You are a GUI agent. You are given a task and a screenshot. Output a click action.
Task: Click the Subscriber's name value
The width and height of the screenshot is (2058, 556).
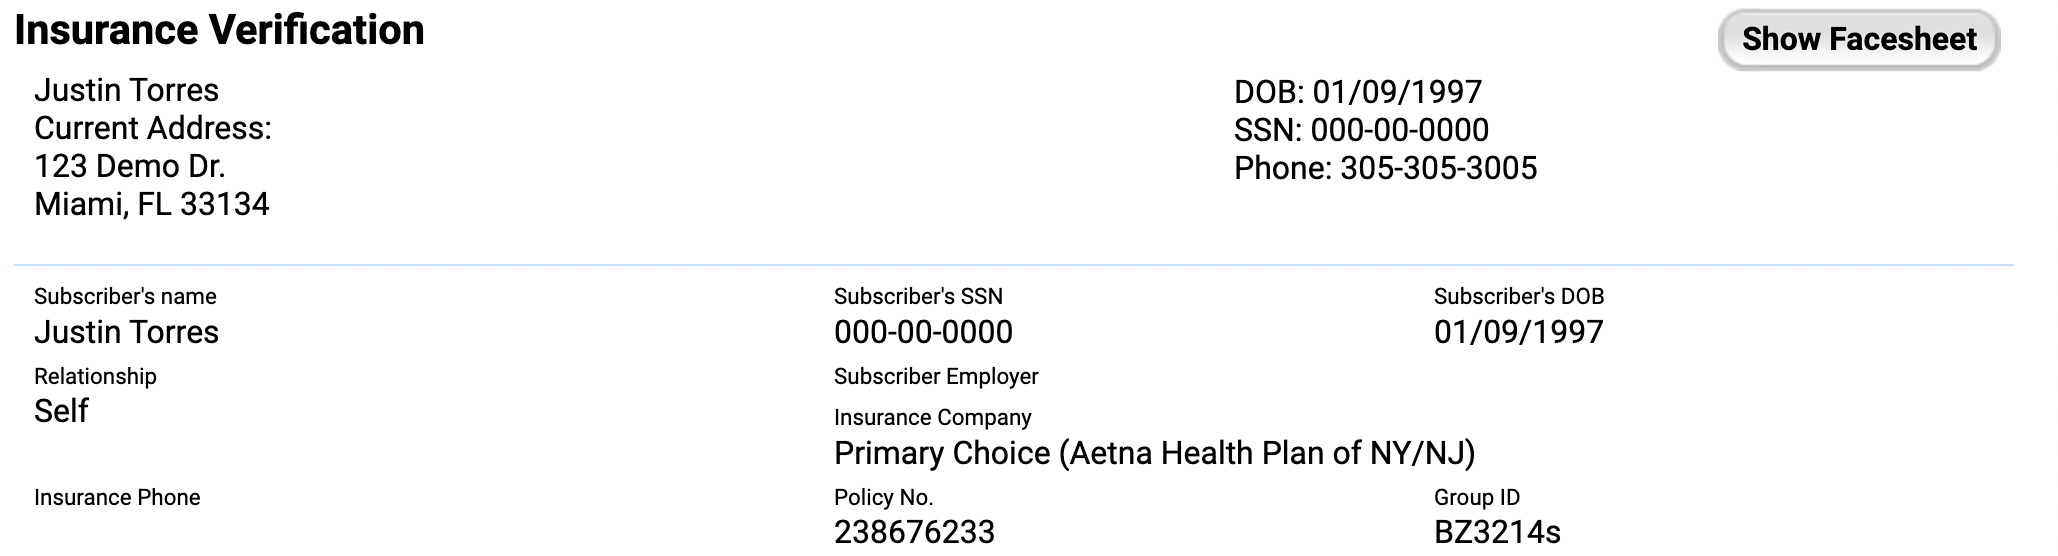(126, 332)
